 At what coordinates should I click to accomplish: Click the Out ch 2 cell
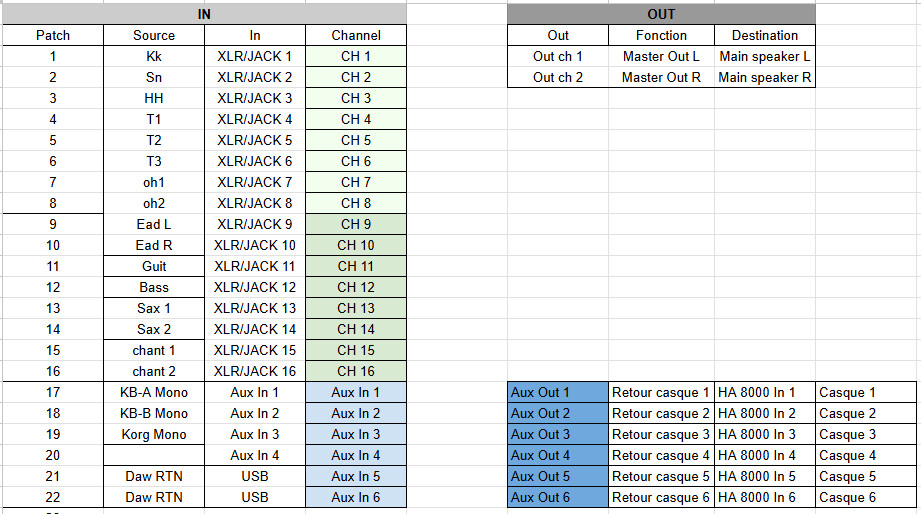[558, 77]
